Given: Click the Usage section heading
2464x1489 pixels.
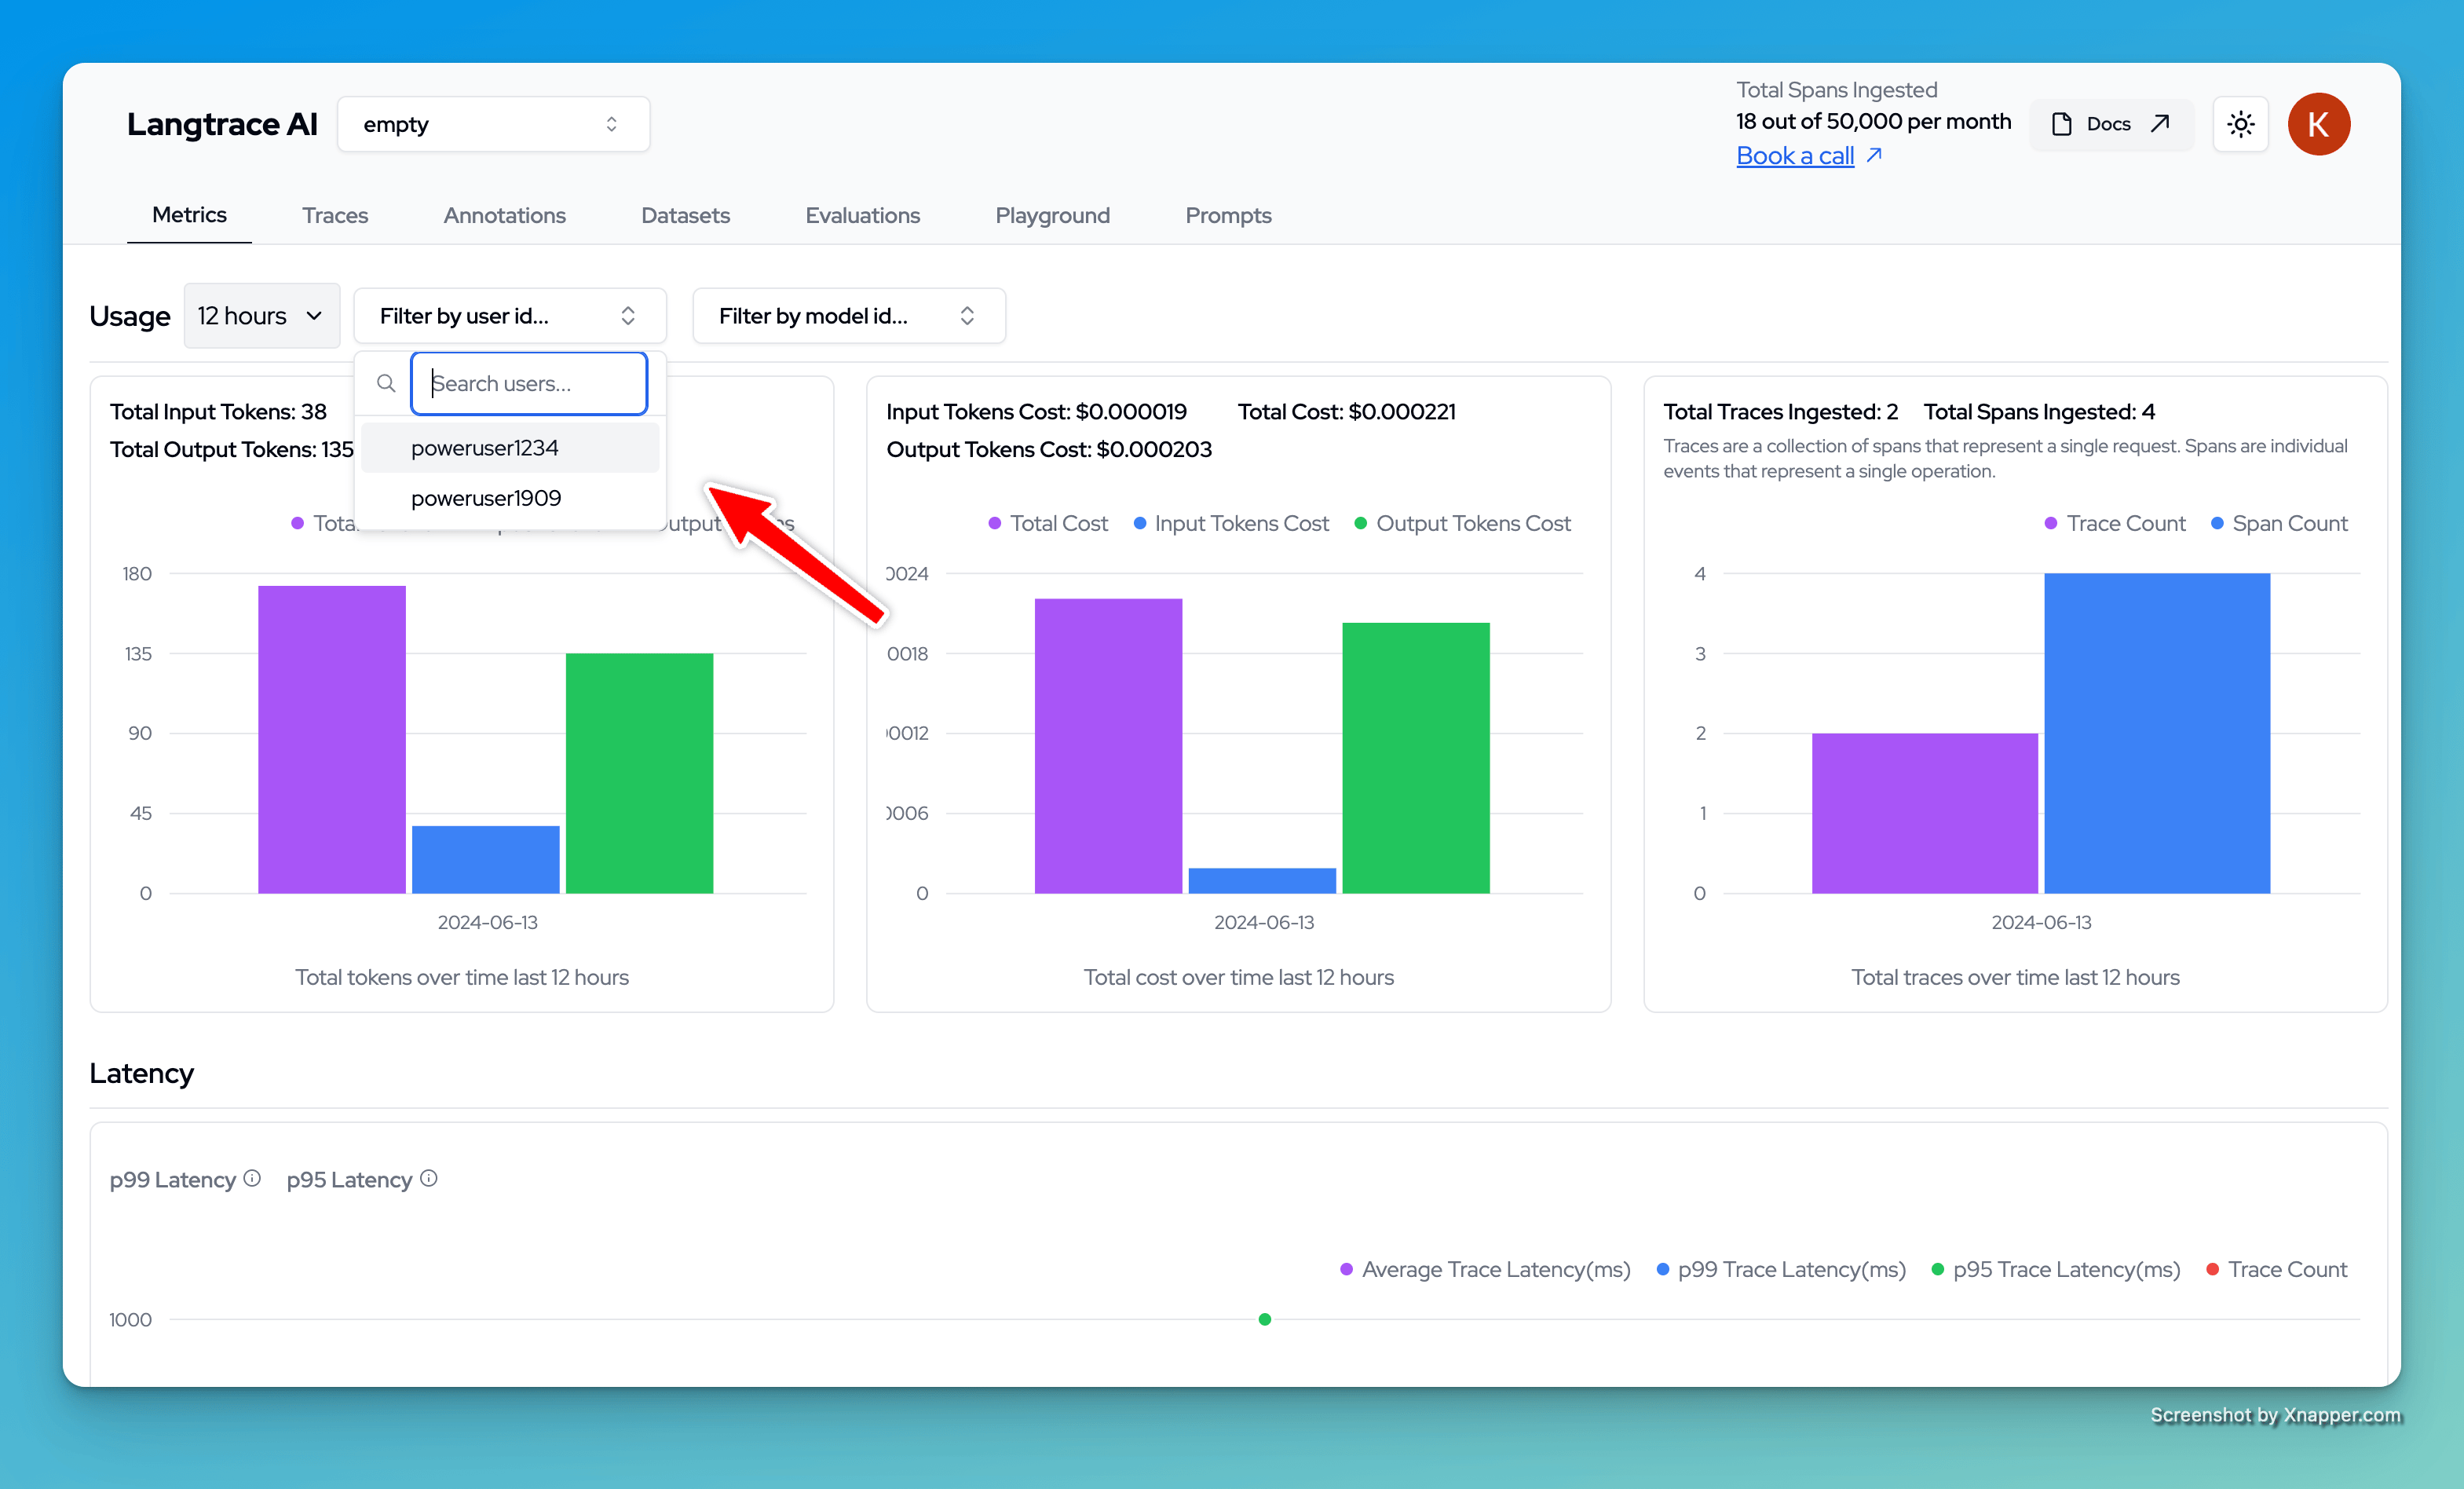Looking at the screenshot, I should [129, 316].
